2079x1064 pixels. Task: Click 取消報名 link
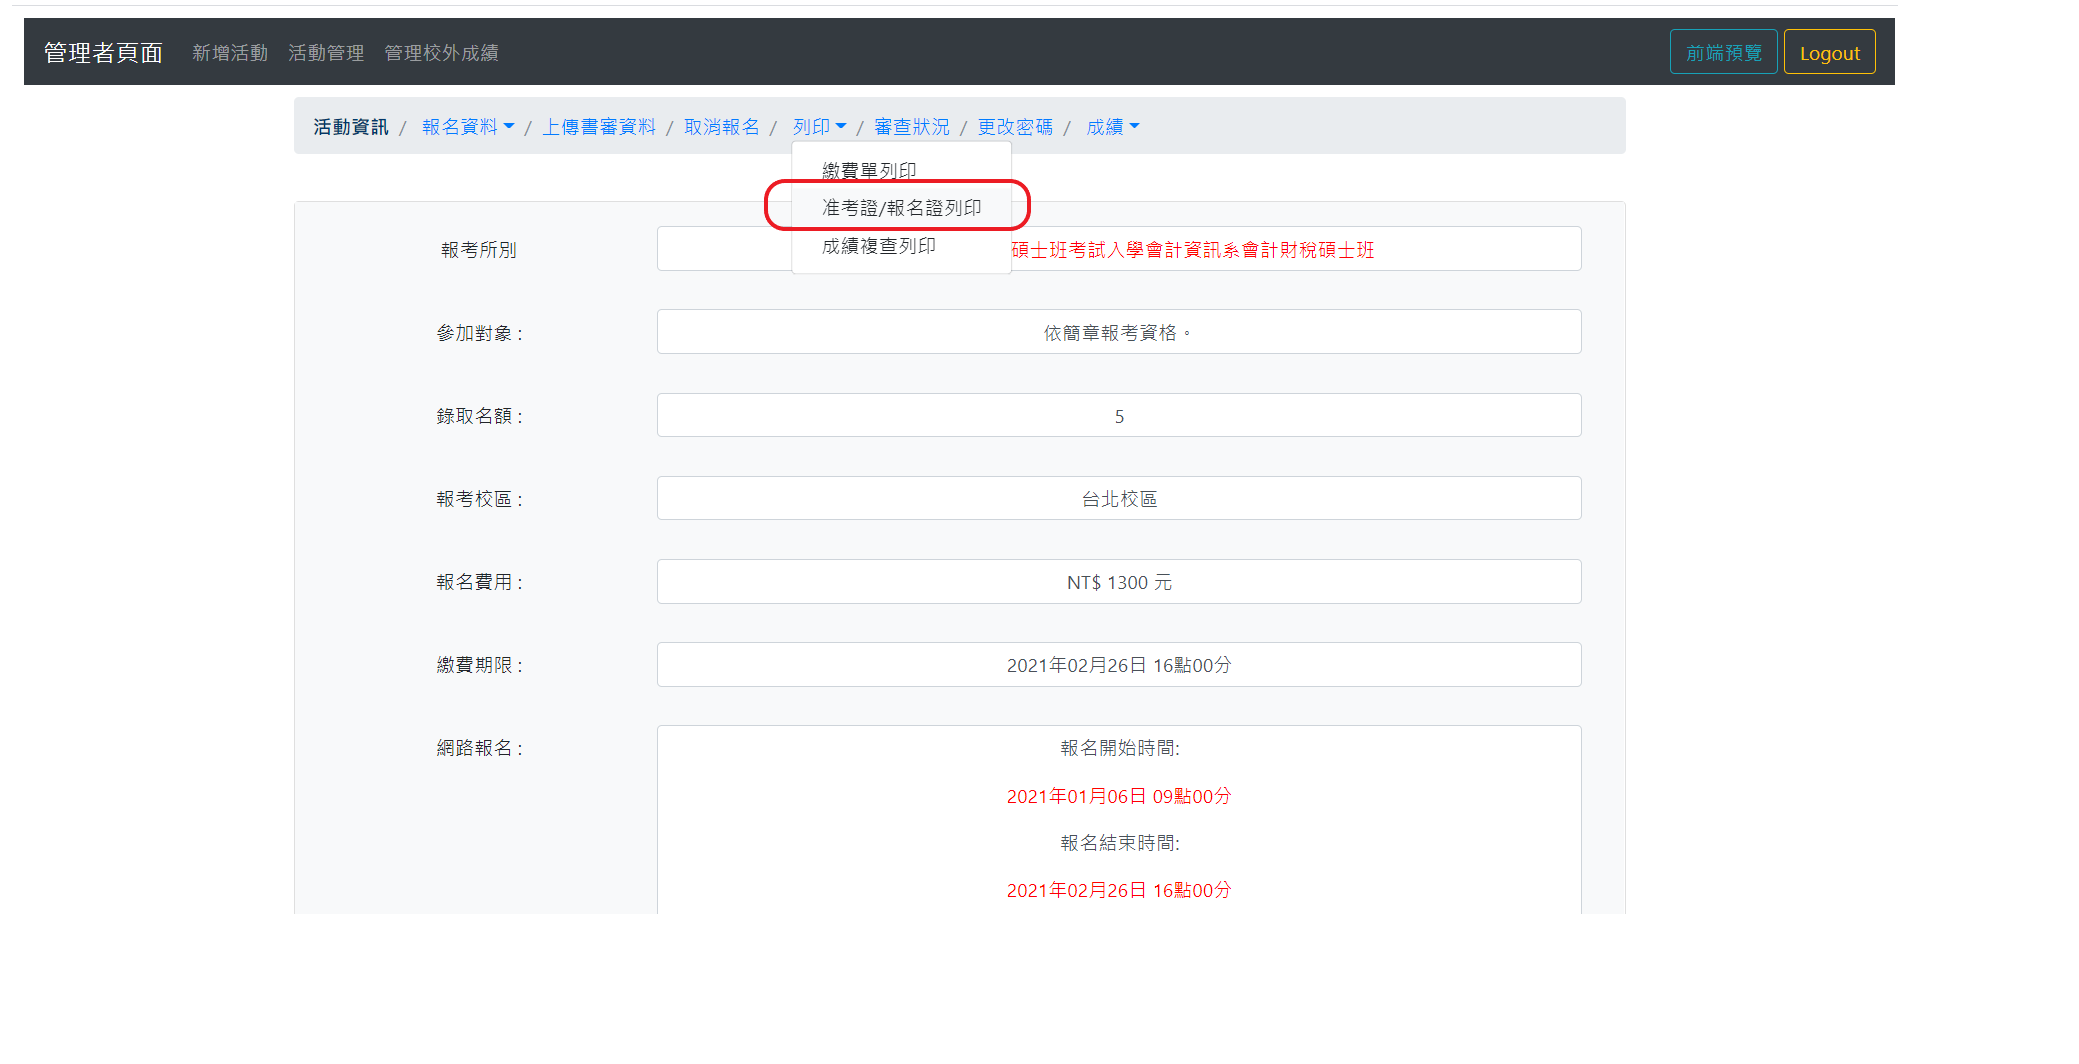[x=721, y=127]
